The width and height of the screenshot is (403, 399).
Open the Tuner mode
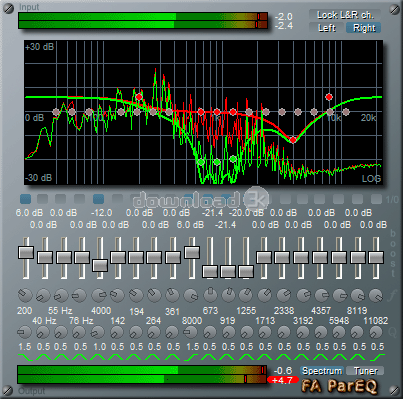[x=365, y=371]
